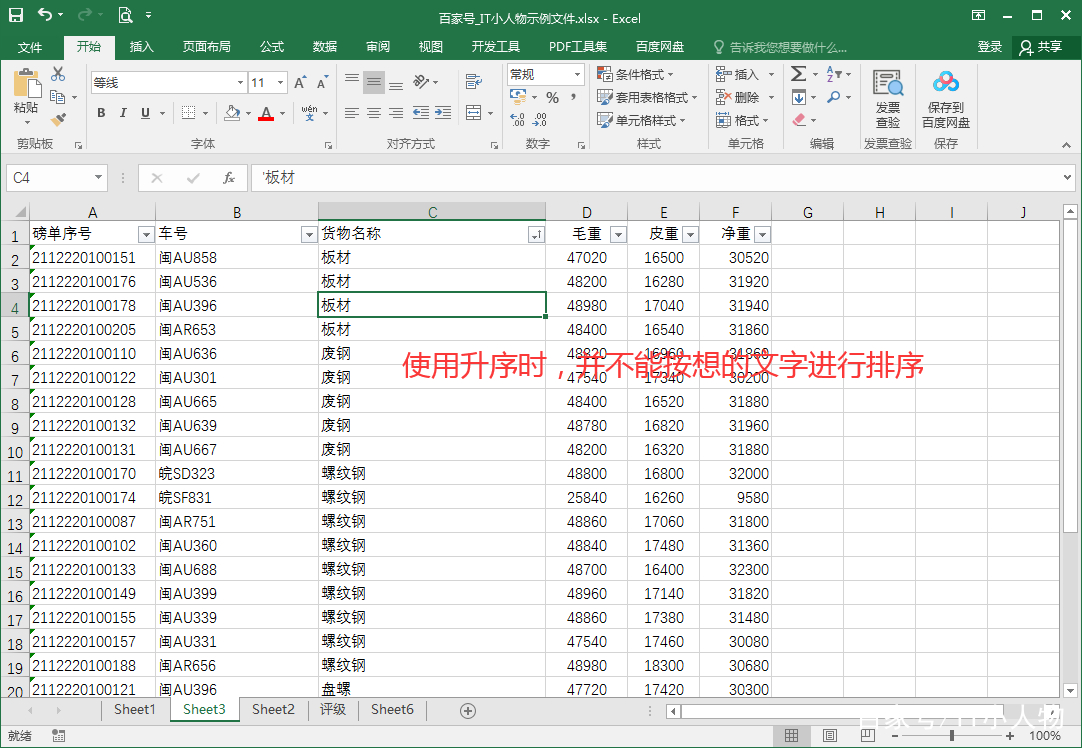Screen dimensions: 1082x748
Task: Switch to 评级 worksheet tab
Action: pyautogui.click(x=333, y=709)
